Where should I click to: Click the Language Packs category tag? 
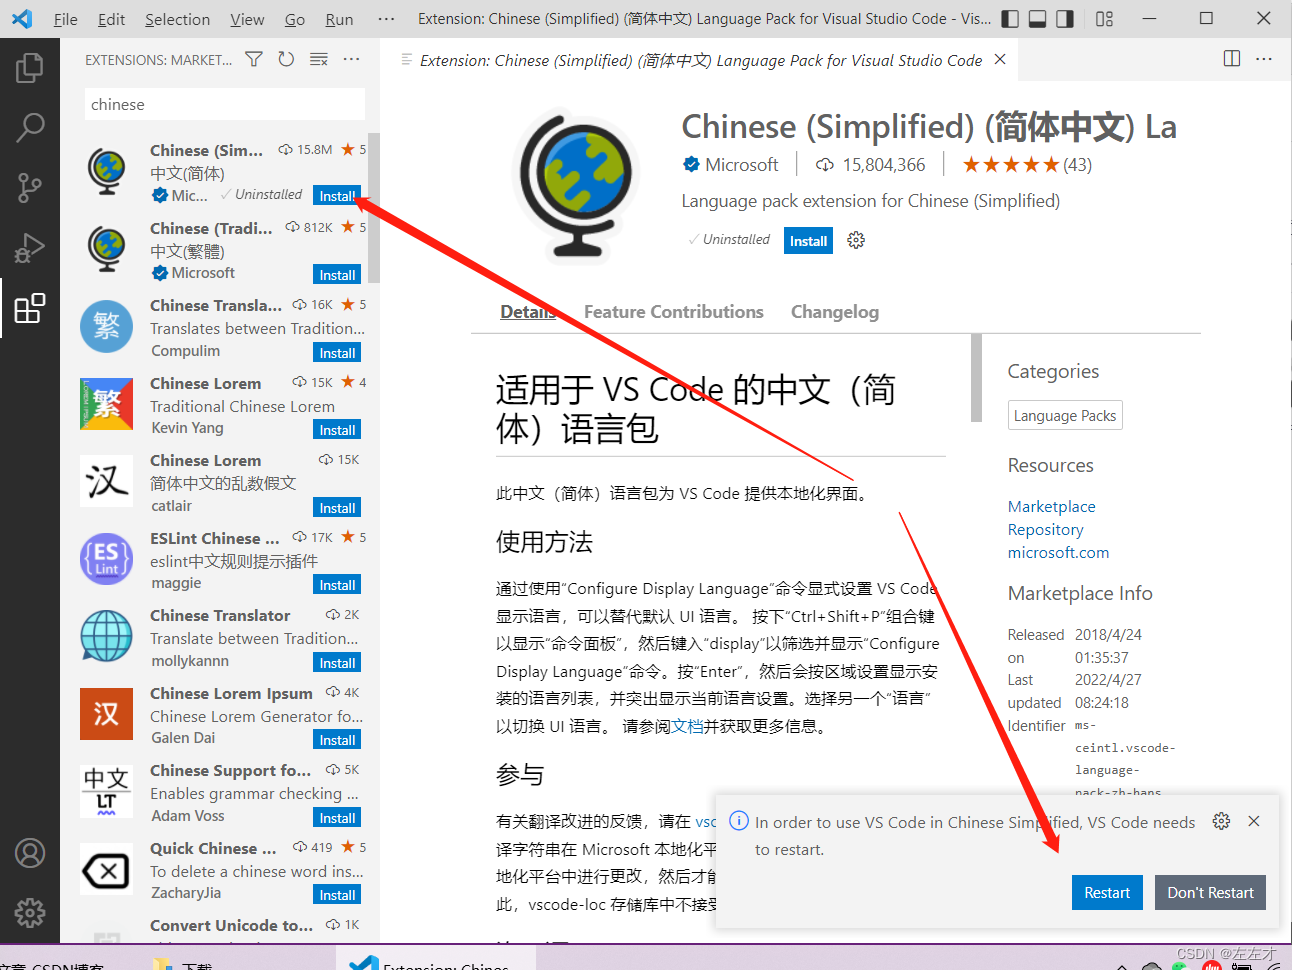pyautogui.click(x=1065, y=416)
